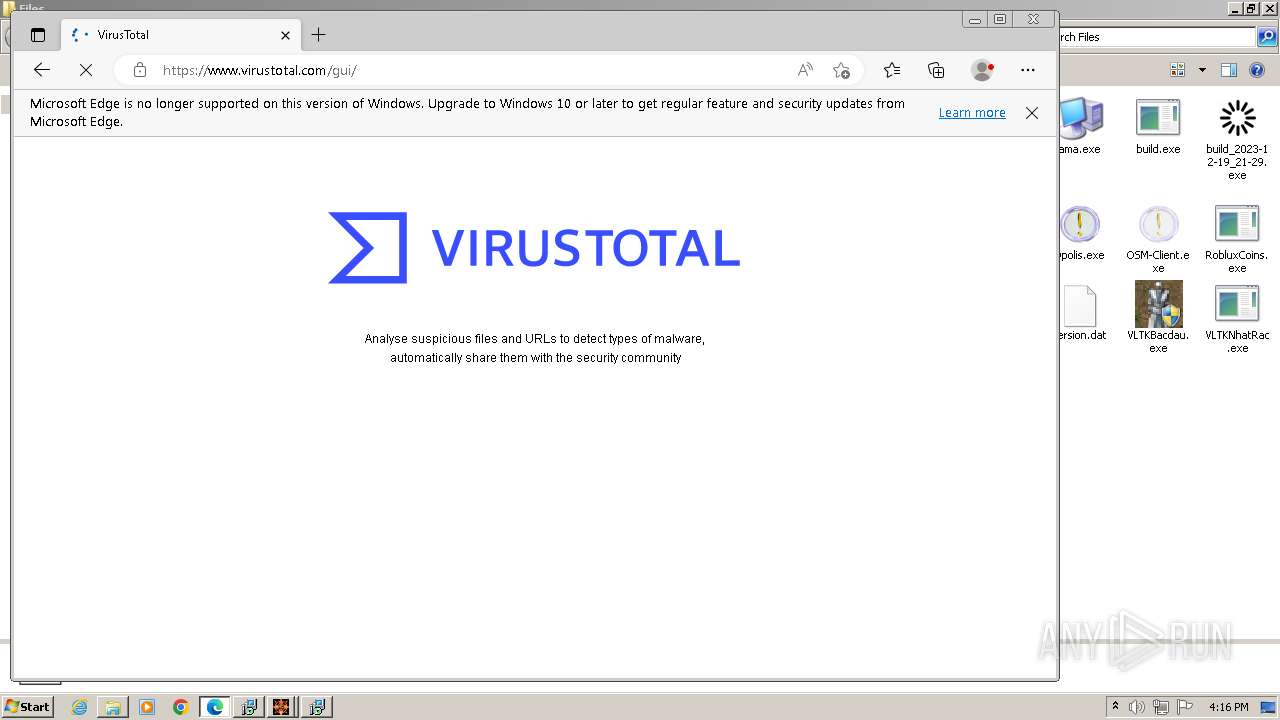Viewport: 1280px width, 720px height.
Task: Restore down the Edge browser window
Action: point(1000,19)
